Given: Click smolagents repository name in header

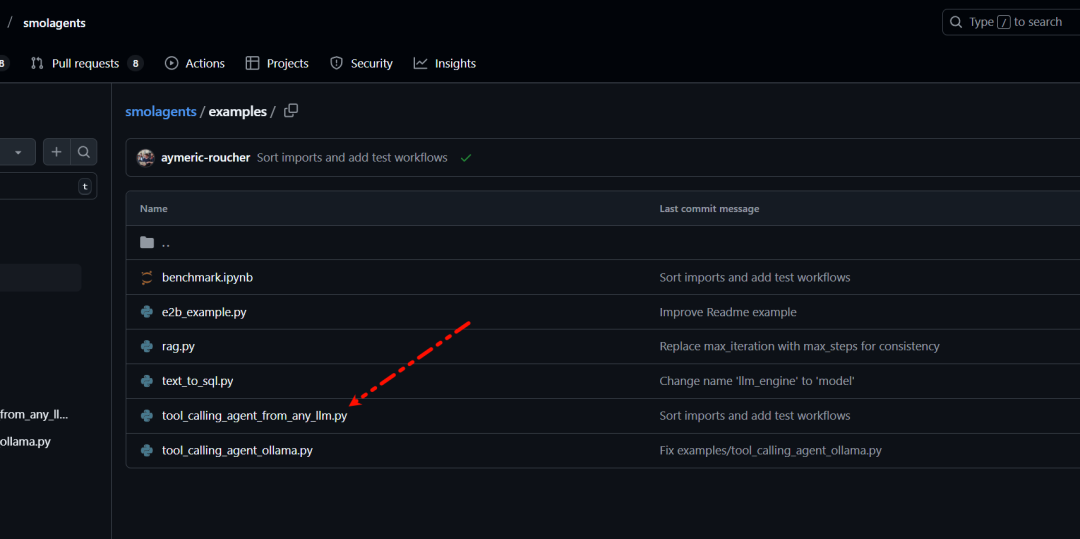Looking at the screenshot, I should (54, 23).
